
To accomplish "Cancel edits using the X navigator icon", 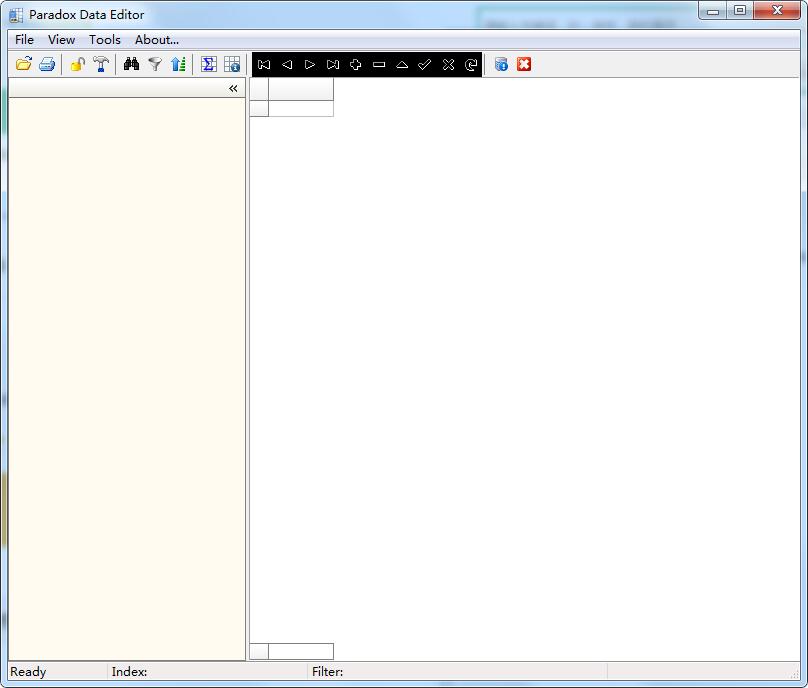I will [447, 64].
